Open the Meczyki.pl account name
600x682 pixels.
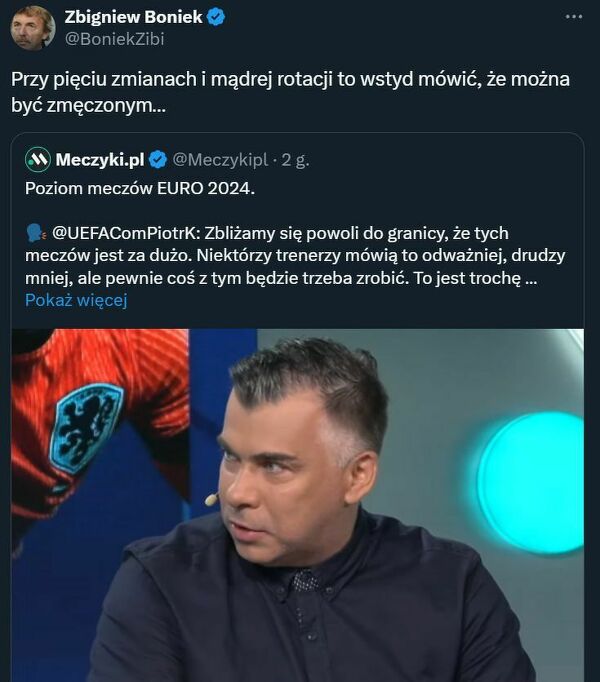100,160
